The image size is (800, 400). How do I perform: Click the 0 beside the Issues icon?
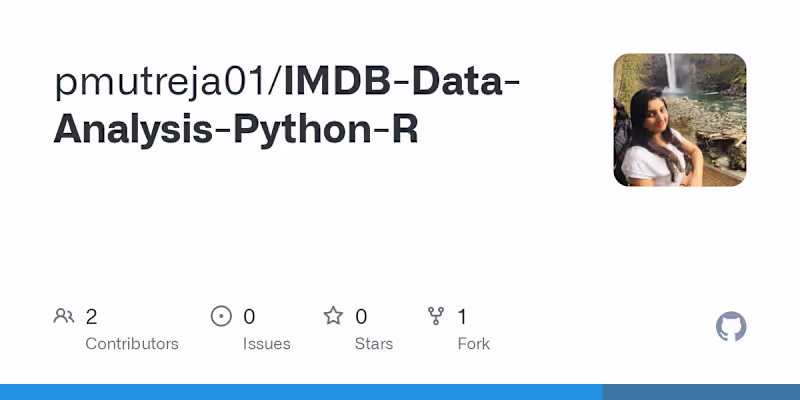tap(249, 317)
